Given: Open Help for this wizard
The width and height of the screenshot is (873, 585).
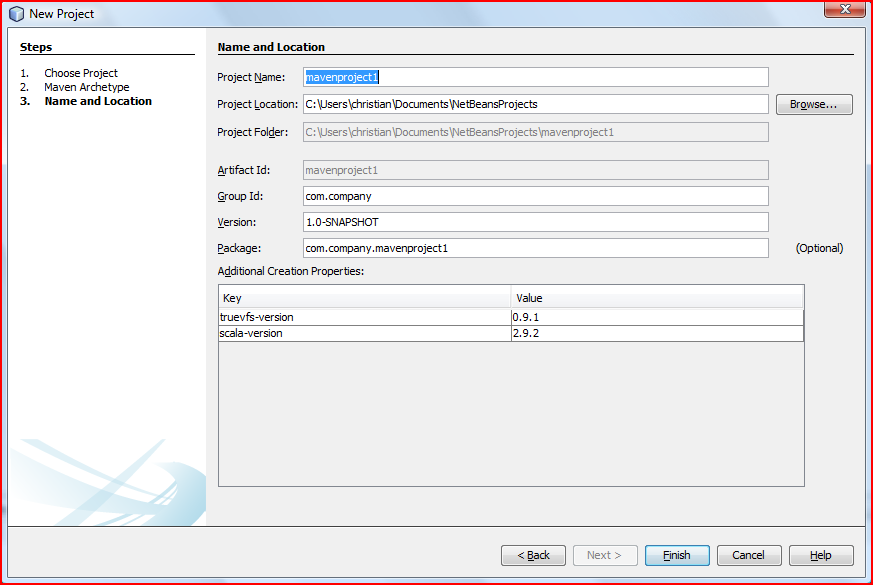Looking at the screenshot, I should click(820, 555).
